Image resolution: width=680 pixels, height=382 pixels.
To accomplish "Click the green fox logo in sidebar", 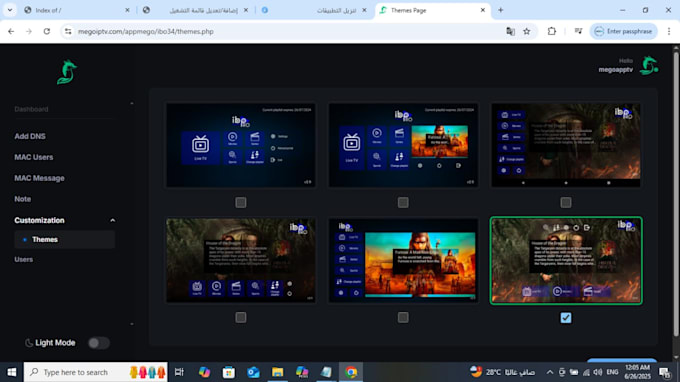I will point(67,72).
